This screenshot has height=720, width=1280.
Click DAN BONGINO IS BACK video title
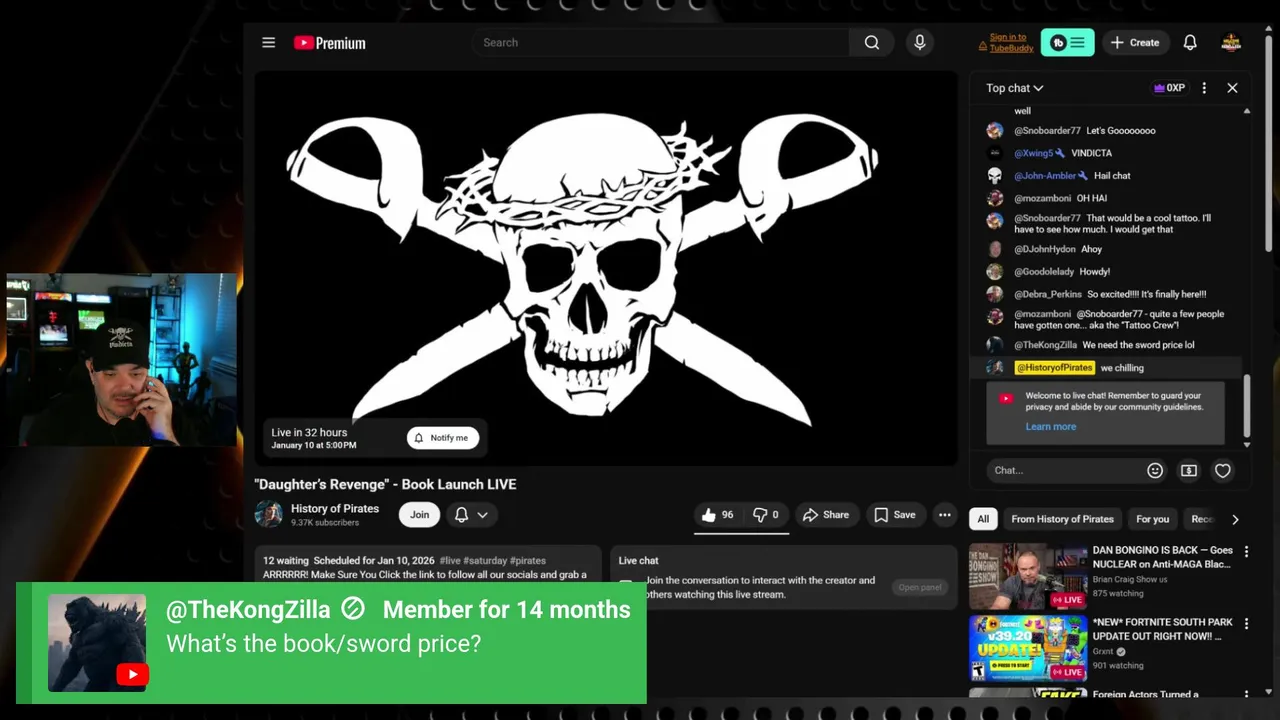pos(1162,557)
